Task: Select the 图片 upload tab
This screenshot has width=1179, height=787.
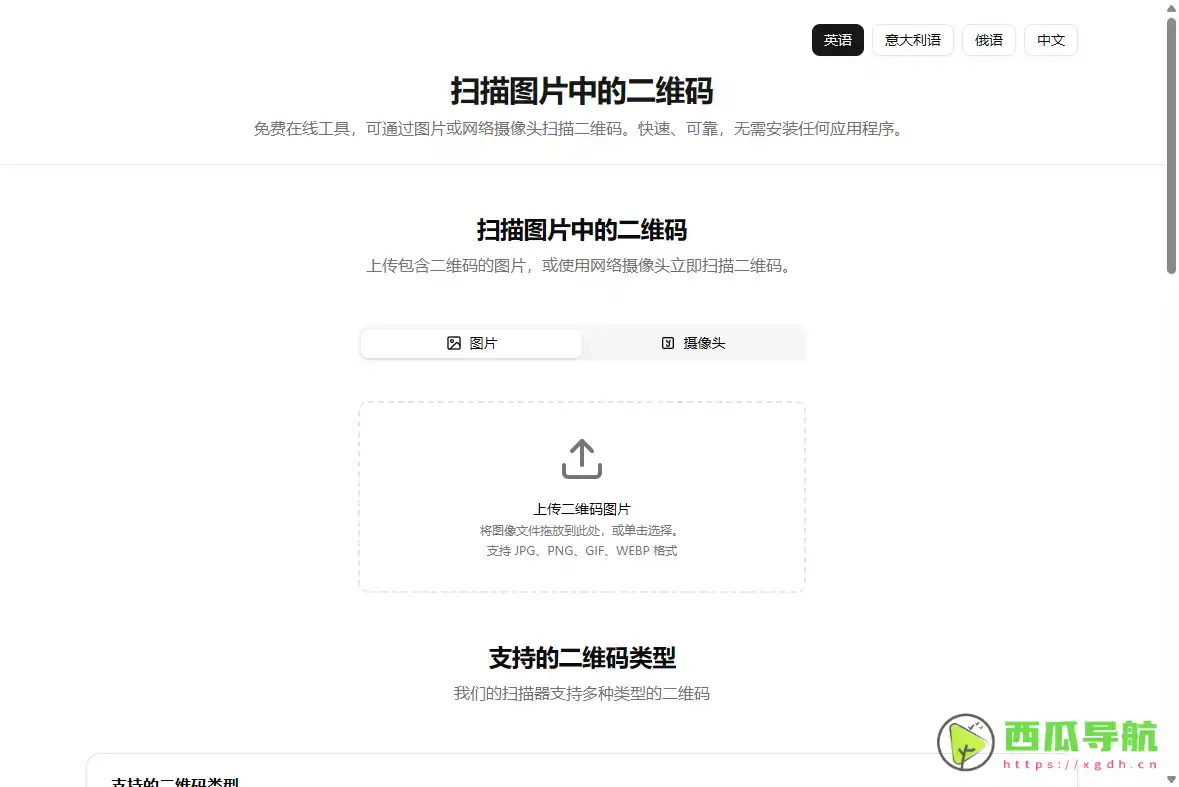Action: click(x=470, y=343)
